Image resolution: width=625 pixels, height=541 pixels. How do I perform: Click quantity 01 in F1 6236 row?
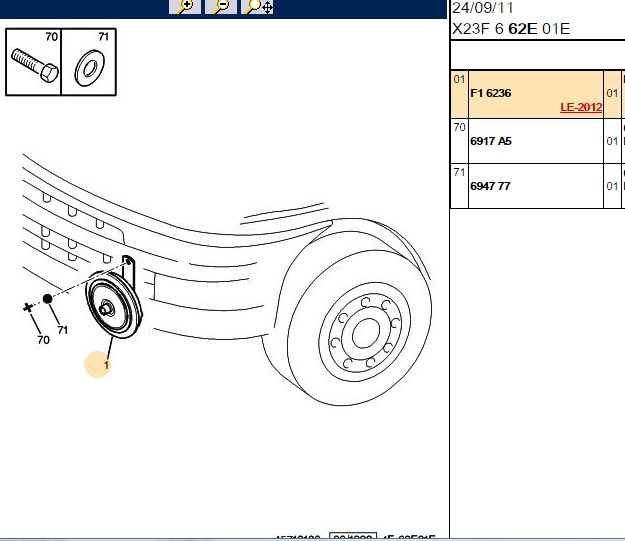[x=612, y=93]
